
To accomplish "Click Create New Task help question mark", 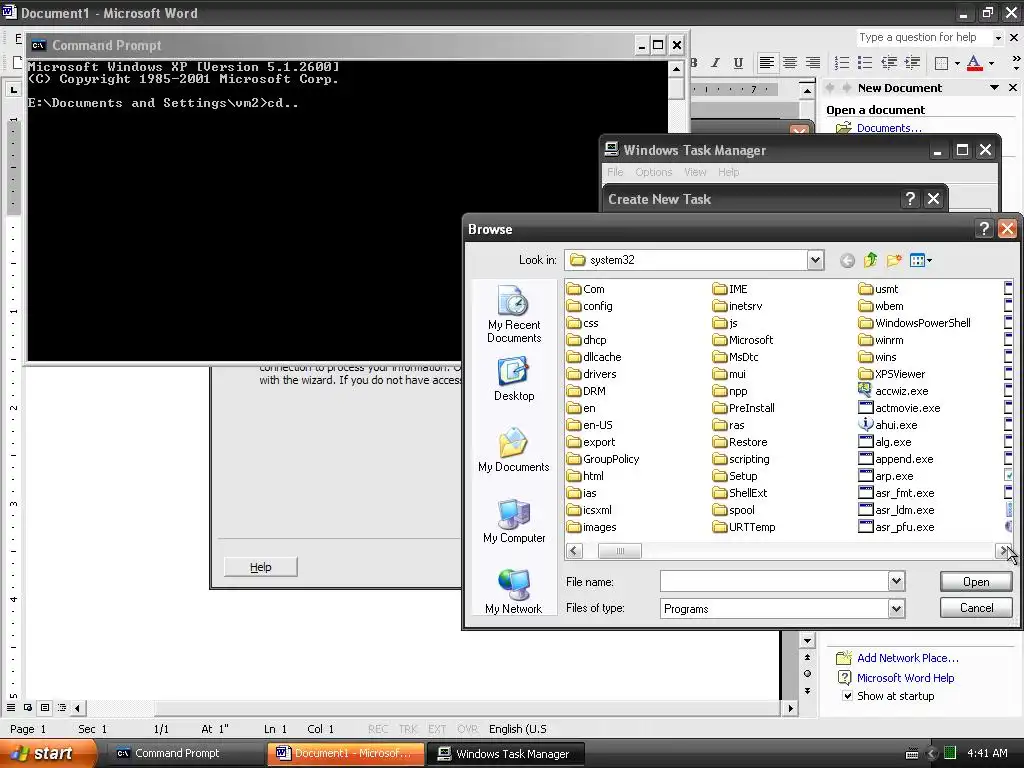I will pos(910,199).
